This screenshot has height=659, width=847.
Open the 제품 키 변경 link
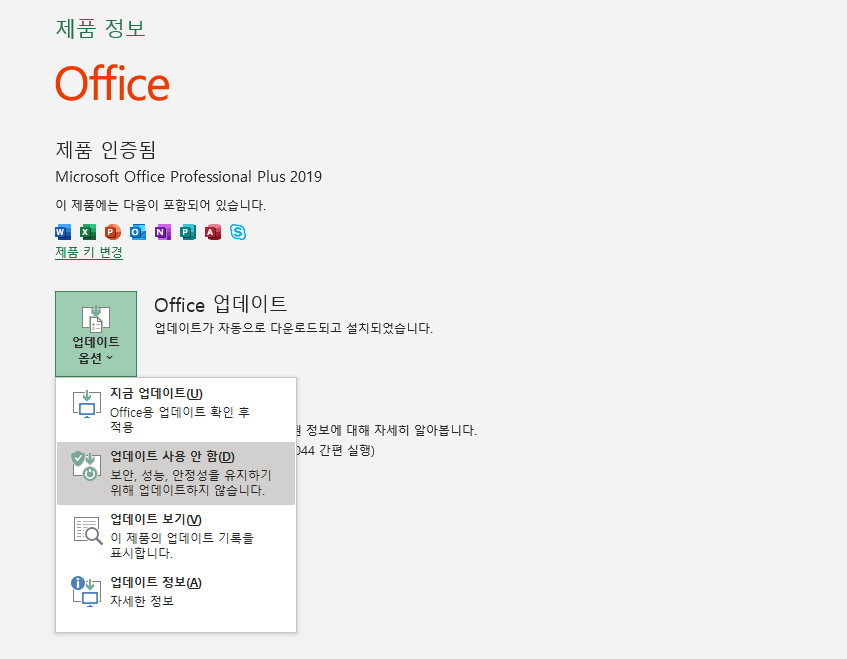point(89,252)
